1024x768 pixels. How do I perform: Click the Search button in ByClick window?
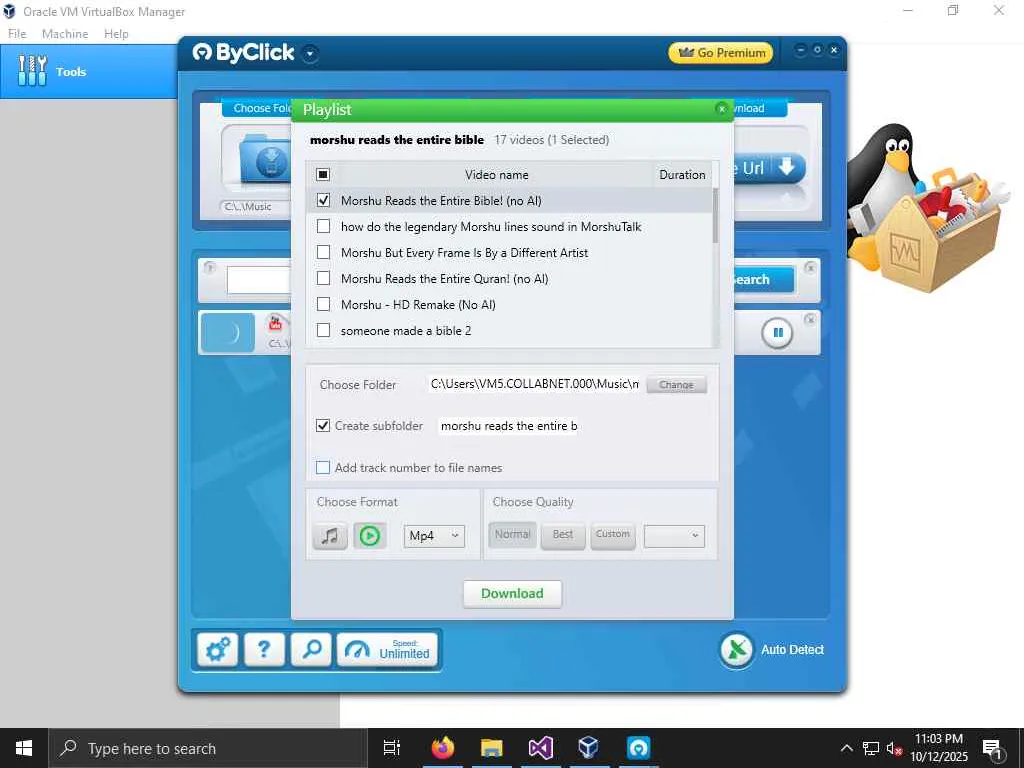pyautogui.click(x=763, y=280)
